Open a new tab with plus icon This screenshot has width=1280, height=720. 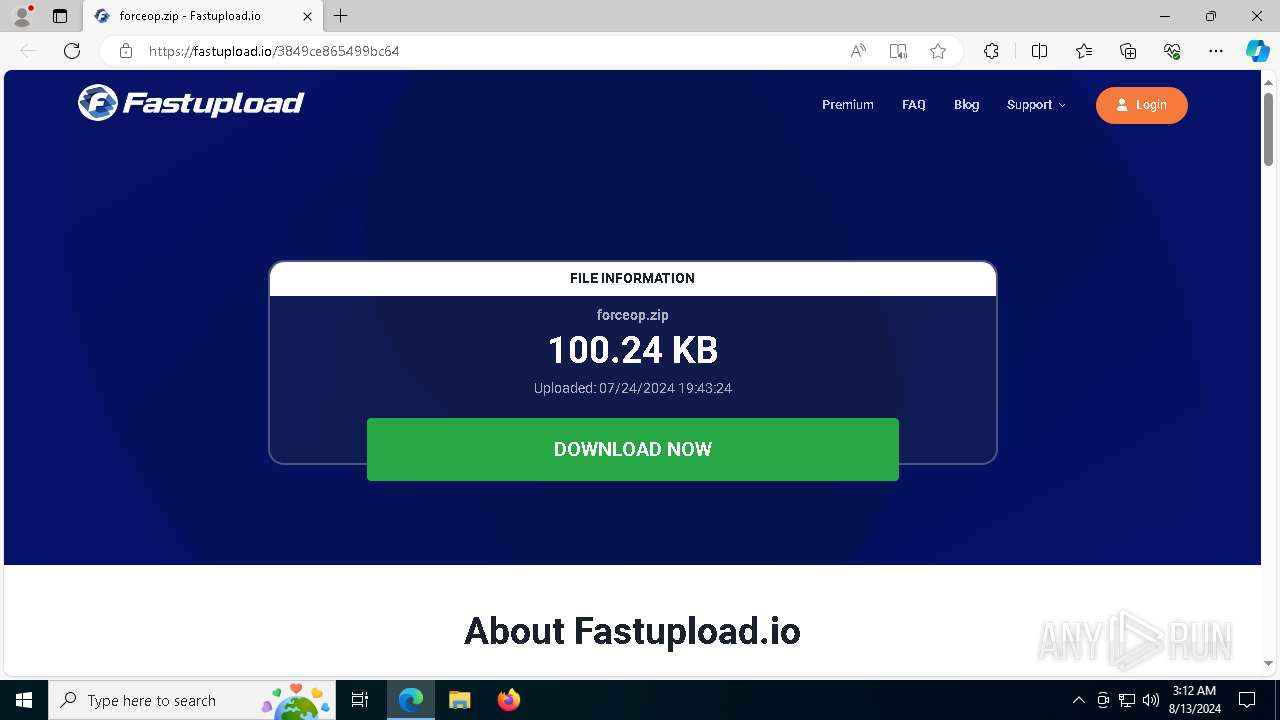coord(341,16)
